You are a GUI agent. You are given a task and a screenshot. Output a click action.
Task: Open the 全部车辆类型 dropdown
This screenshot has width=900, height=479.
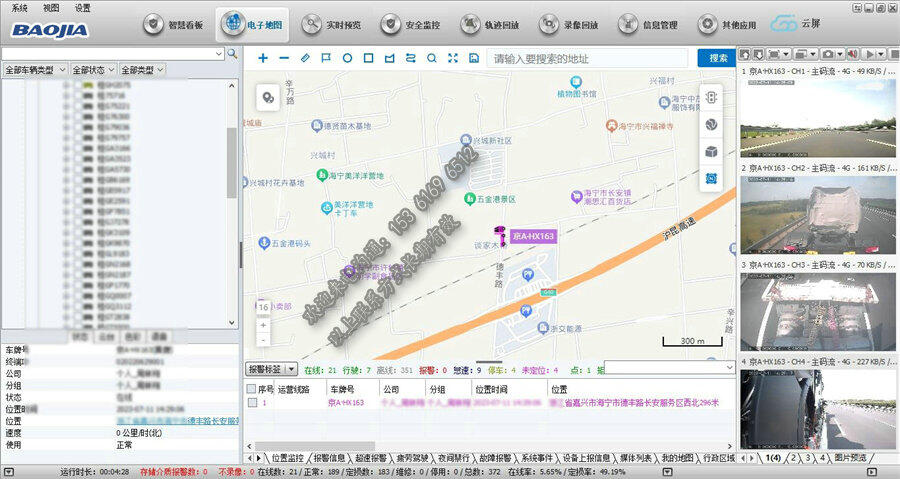click(35, 70)
